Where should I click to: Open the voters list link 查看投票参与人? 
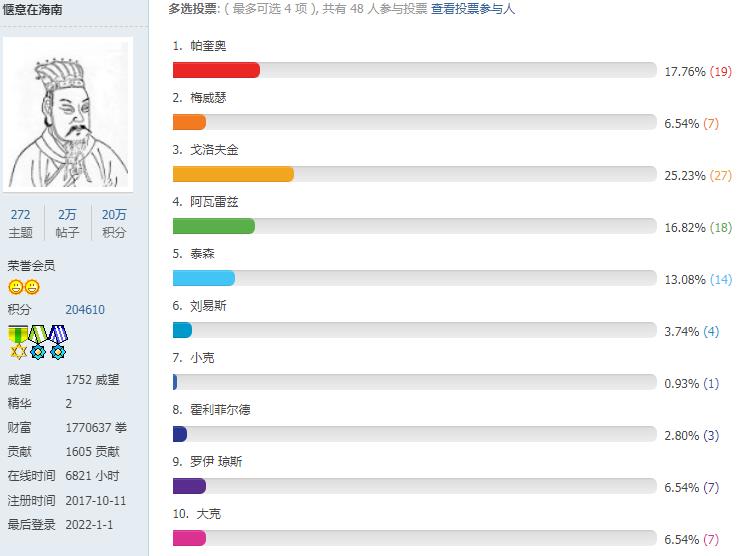473,9
